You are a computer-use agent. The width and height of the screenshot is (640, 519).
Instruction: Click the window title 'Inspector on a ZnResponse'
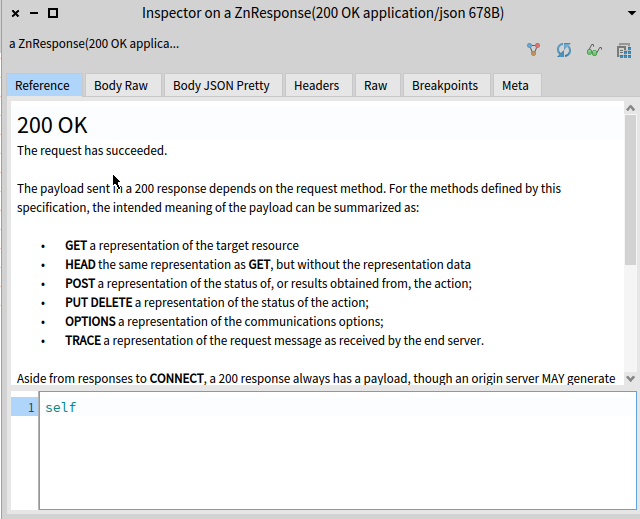pyautogui.click(x=323, y=13)
